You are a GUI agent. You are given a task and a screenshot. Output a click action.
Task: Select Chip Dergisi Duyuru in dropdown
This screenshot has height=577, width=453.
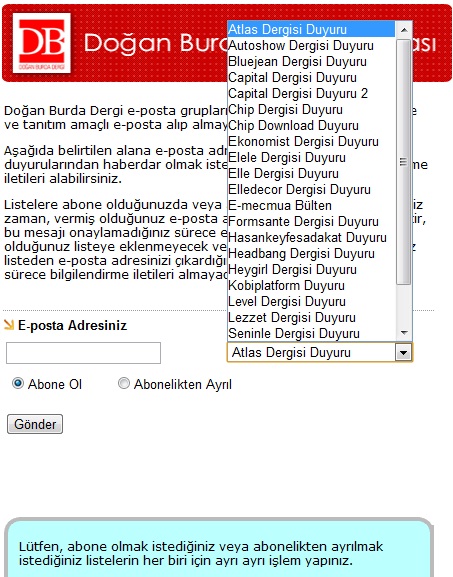pyautogui.click(x=311, y=109)
